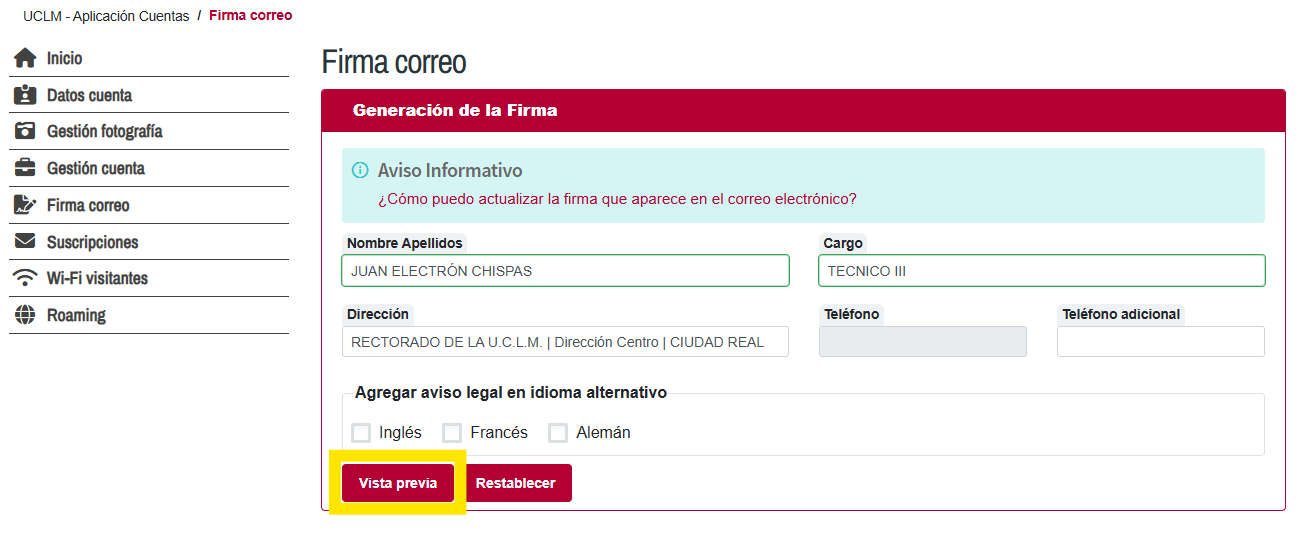Click the info icon next to Aviso Informativo
1309x552 pixels.
(x=360, y=171)
